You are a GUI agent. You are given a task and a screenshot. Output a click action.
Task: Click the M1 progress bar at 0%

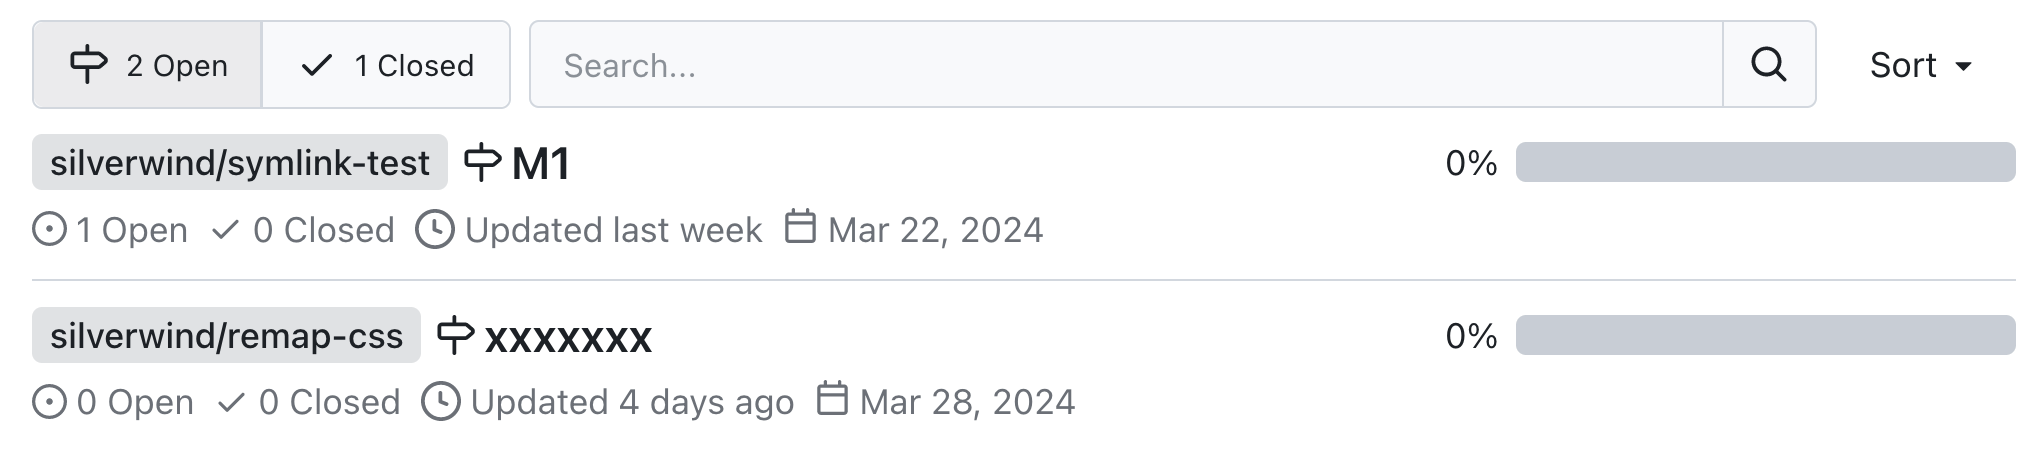(1765, 162)
